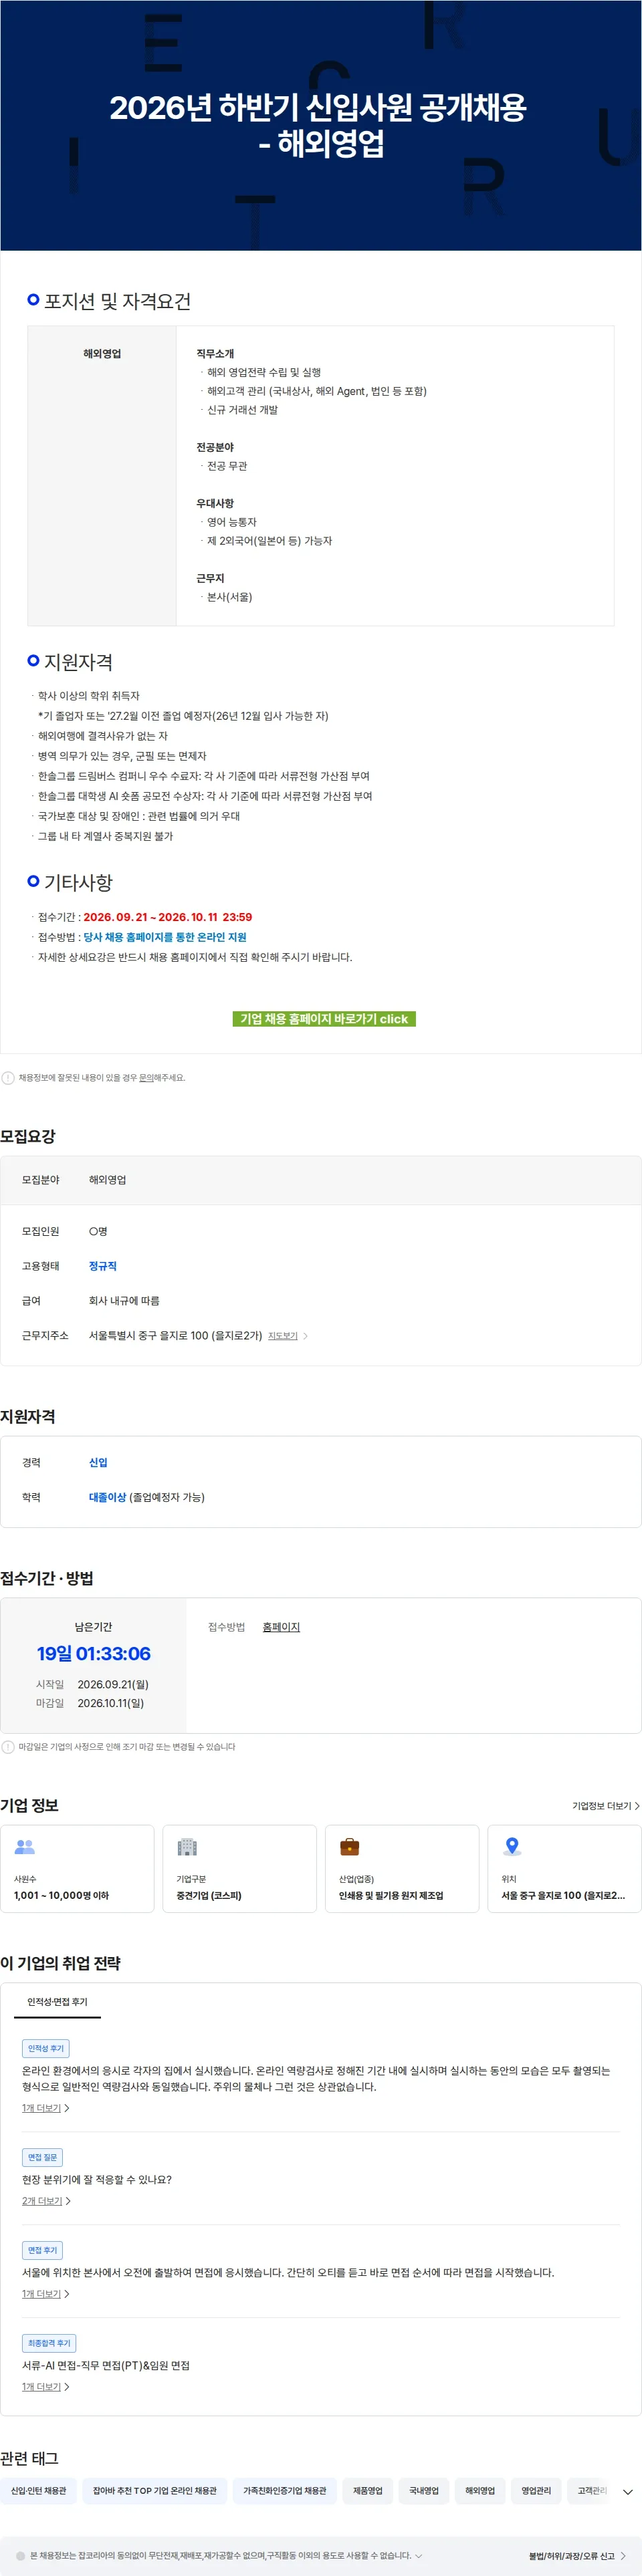Expand 1개 더보기 under 최종합격 후기
The width and height of the screenshot is (642, 2576).
(x=45, y=2386)
